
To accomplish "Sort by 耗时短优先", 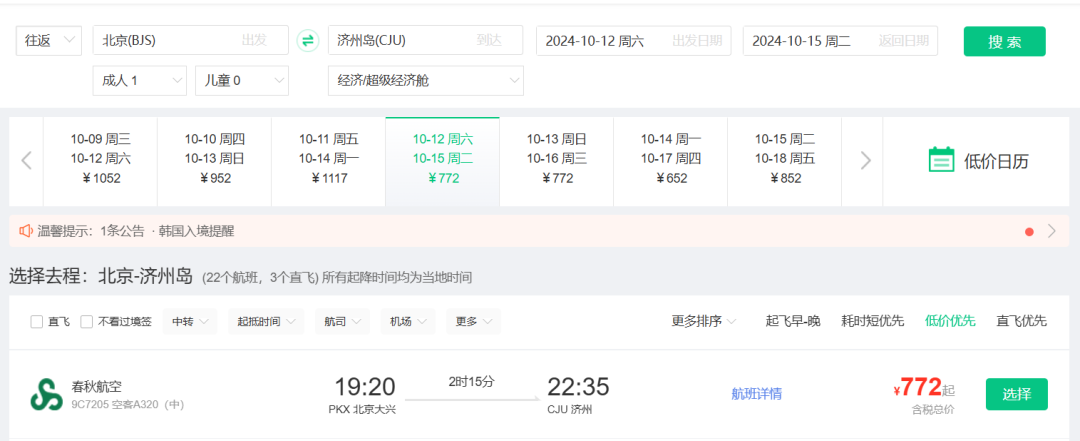I will [x=873, y=321].
